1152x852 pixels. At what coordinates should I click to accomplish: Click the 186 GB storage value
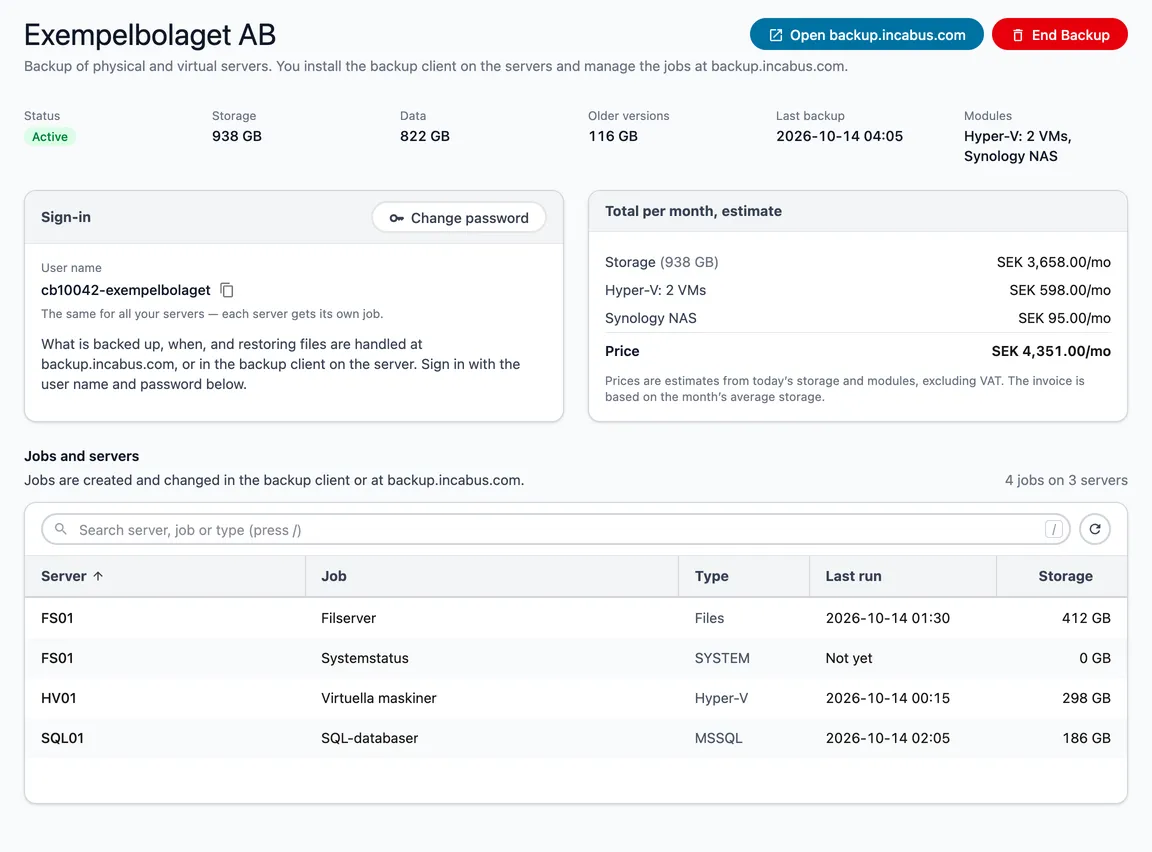pyautogui.click(x=1086, y=737)
